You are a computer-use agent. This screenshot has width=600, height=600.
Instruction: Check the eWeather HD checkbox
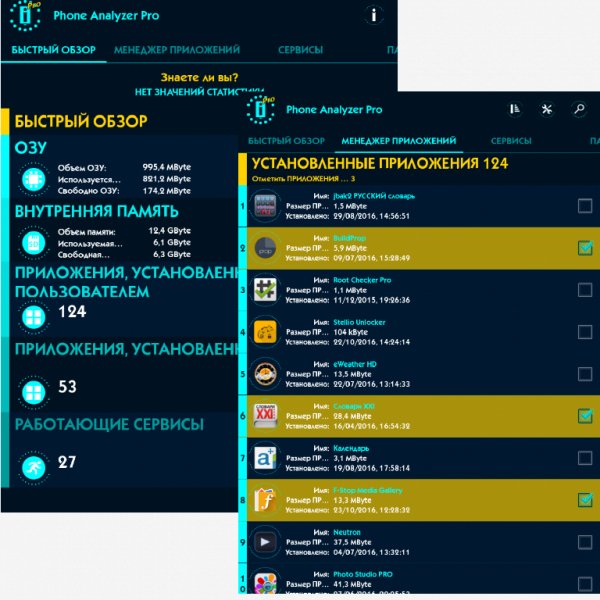[x=585, y=374]
